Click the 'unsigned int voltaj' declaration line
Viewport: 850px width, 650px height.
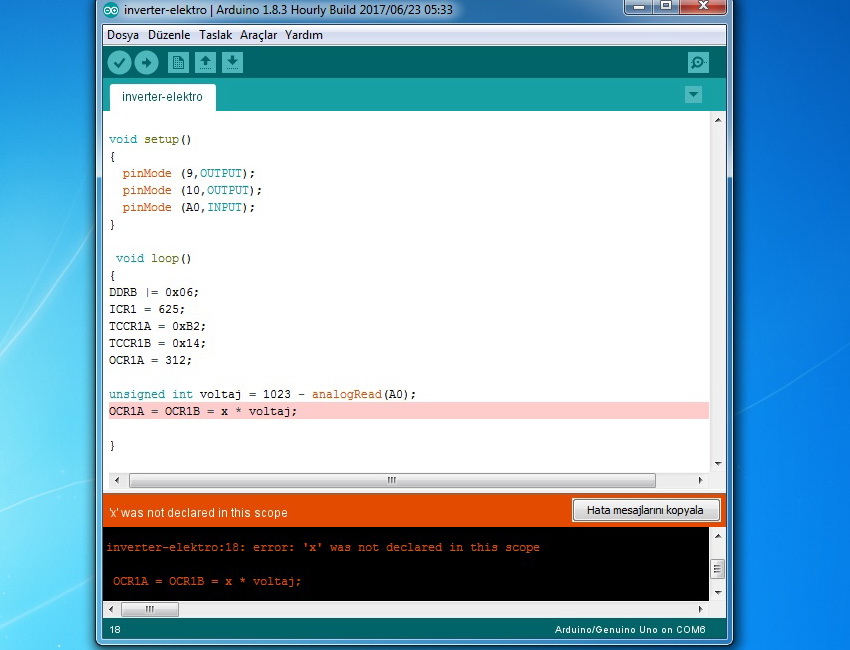[262, 394]
